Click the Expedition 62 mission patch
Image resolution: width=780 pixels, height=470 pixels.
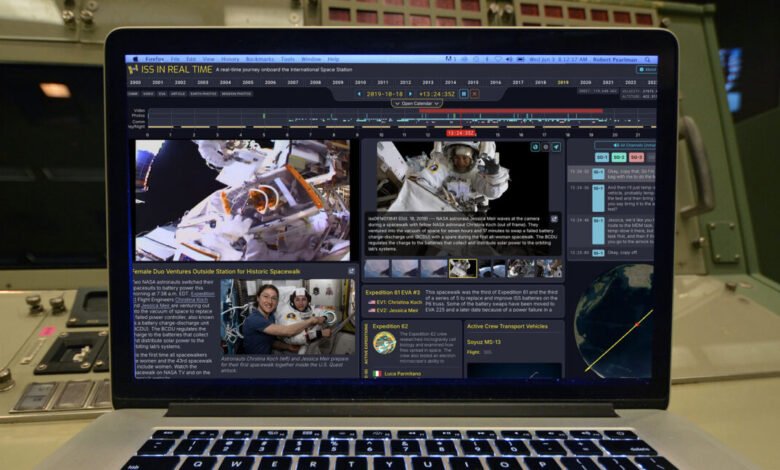(384, 343)
